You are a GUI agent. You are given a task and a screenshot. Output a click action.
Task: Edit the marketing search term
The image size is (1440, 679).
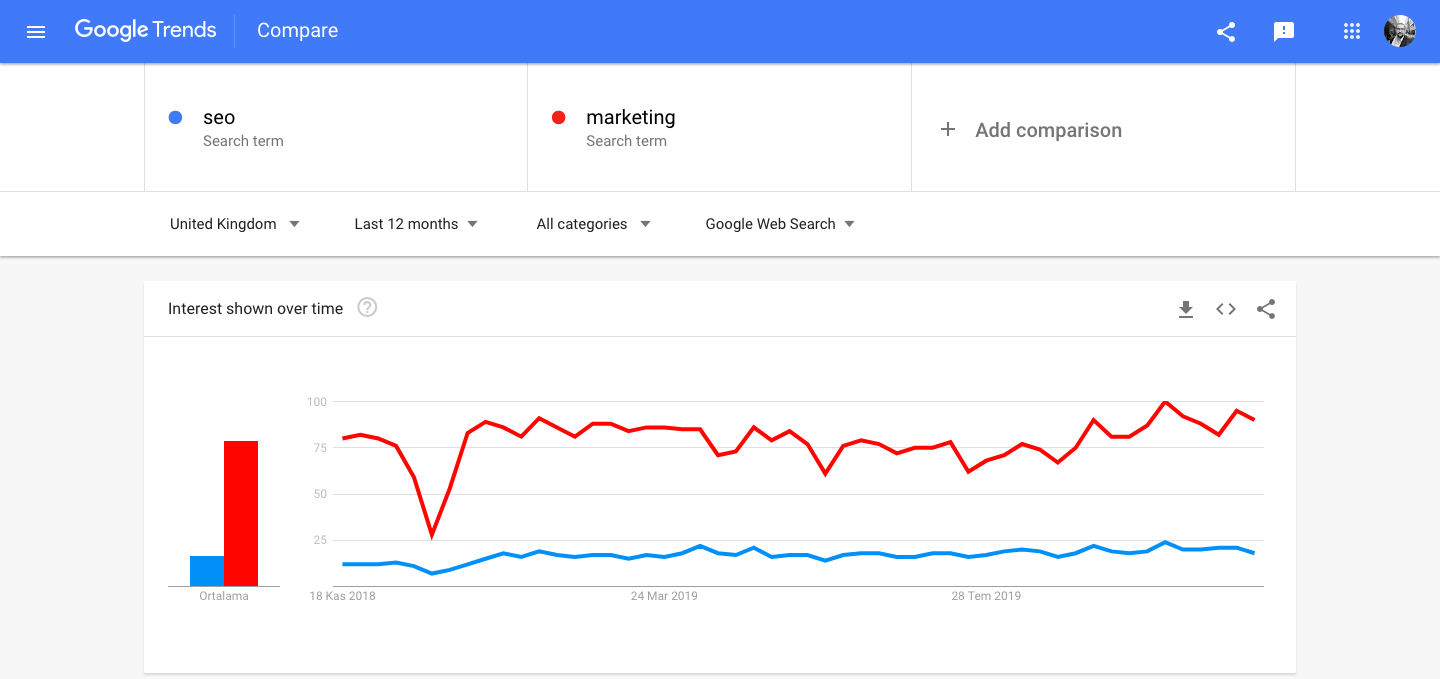(719, 127)
